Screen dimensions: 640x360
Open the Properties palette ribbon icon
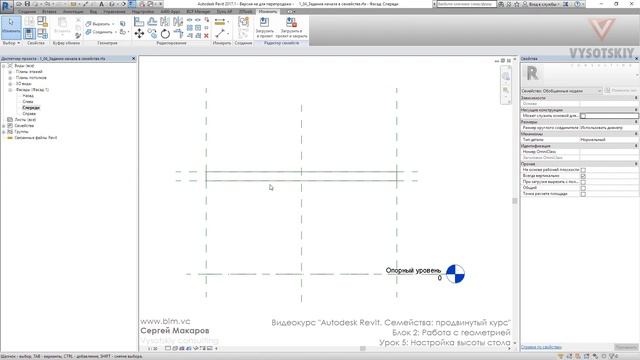click(29, 33)
